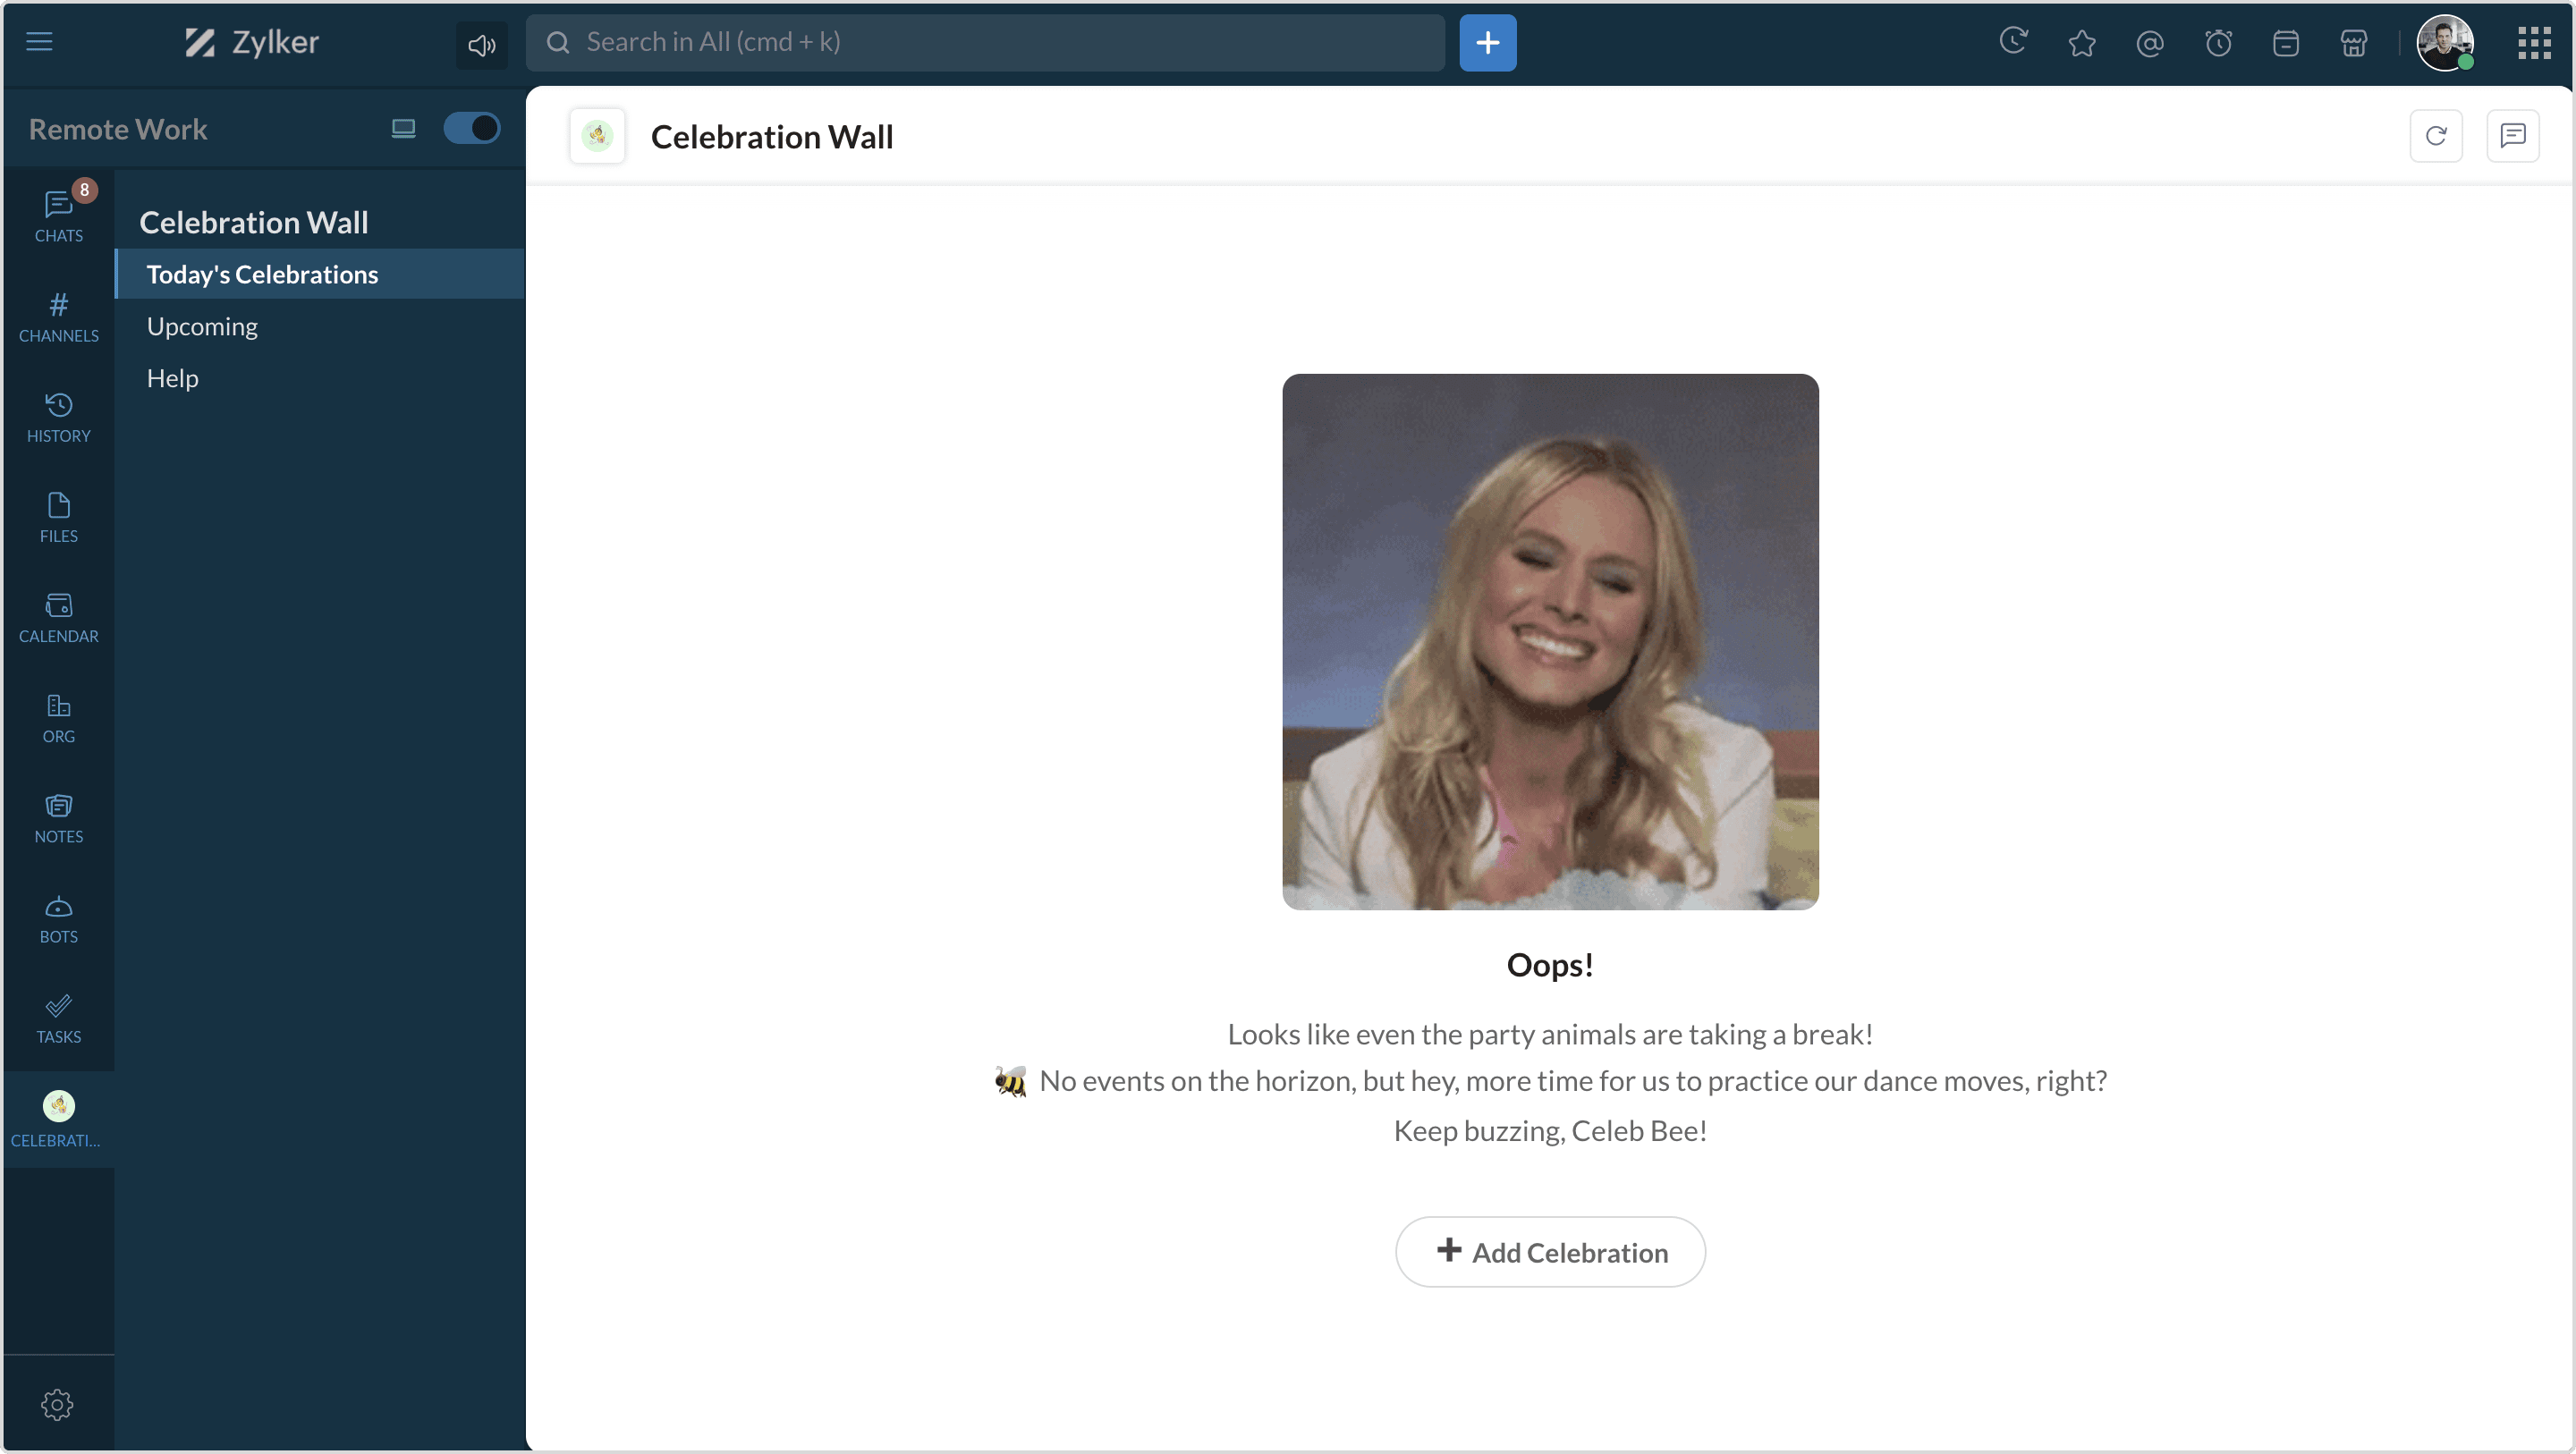Image resolution: width=2576 pixels, height=1454 pixels.
Task: Open Org in the sidebar
Action: [x=58, y=718]
